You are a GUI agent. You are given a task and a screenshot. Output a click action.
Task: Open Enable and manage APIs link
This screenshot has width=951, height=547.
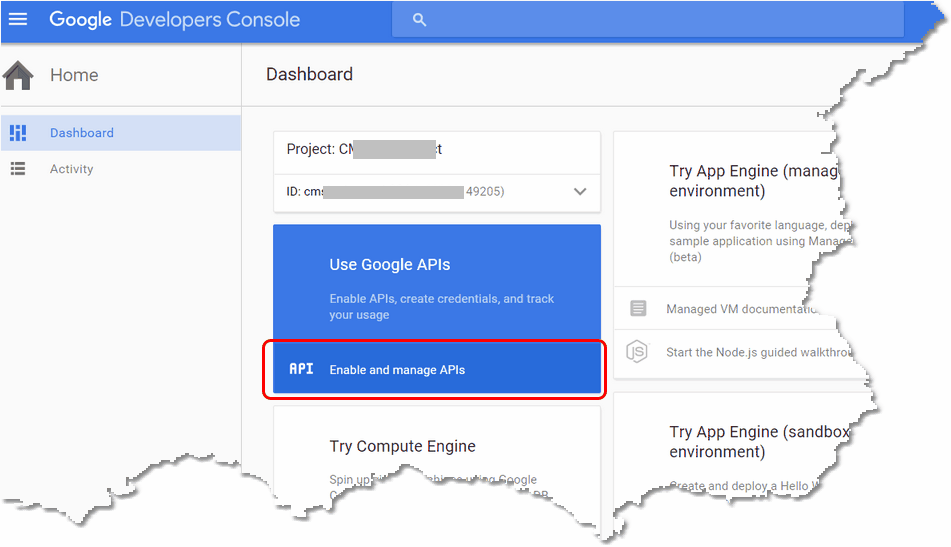point(397,370)
